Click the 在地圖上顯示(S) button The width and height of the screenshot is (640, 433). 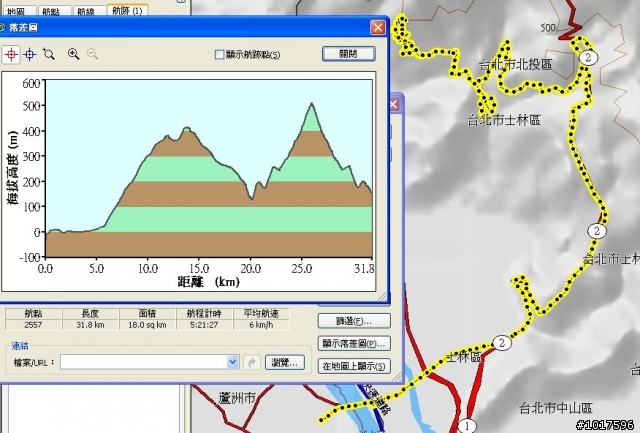354,366
